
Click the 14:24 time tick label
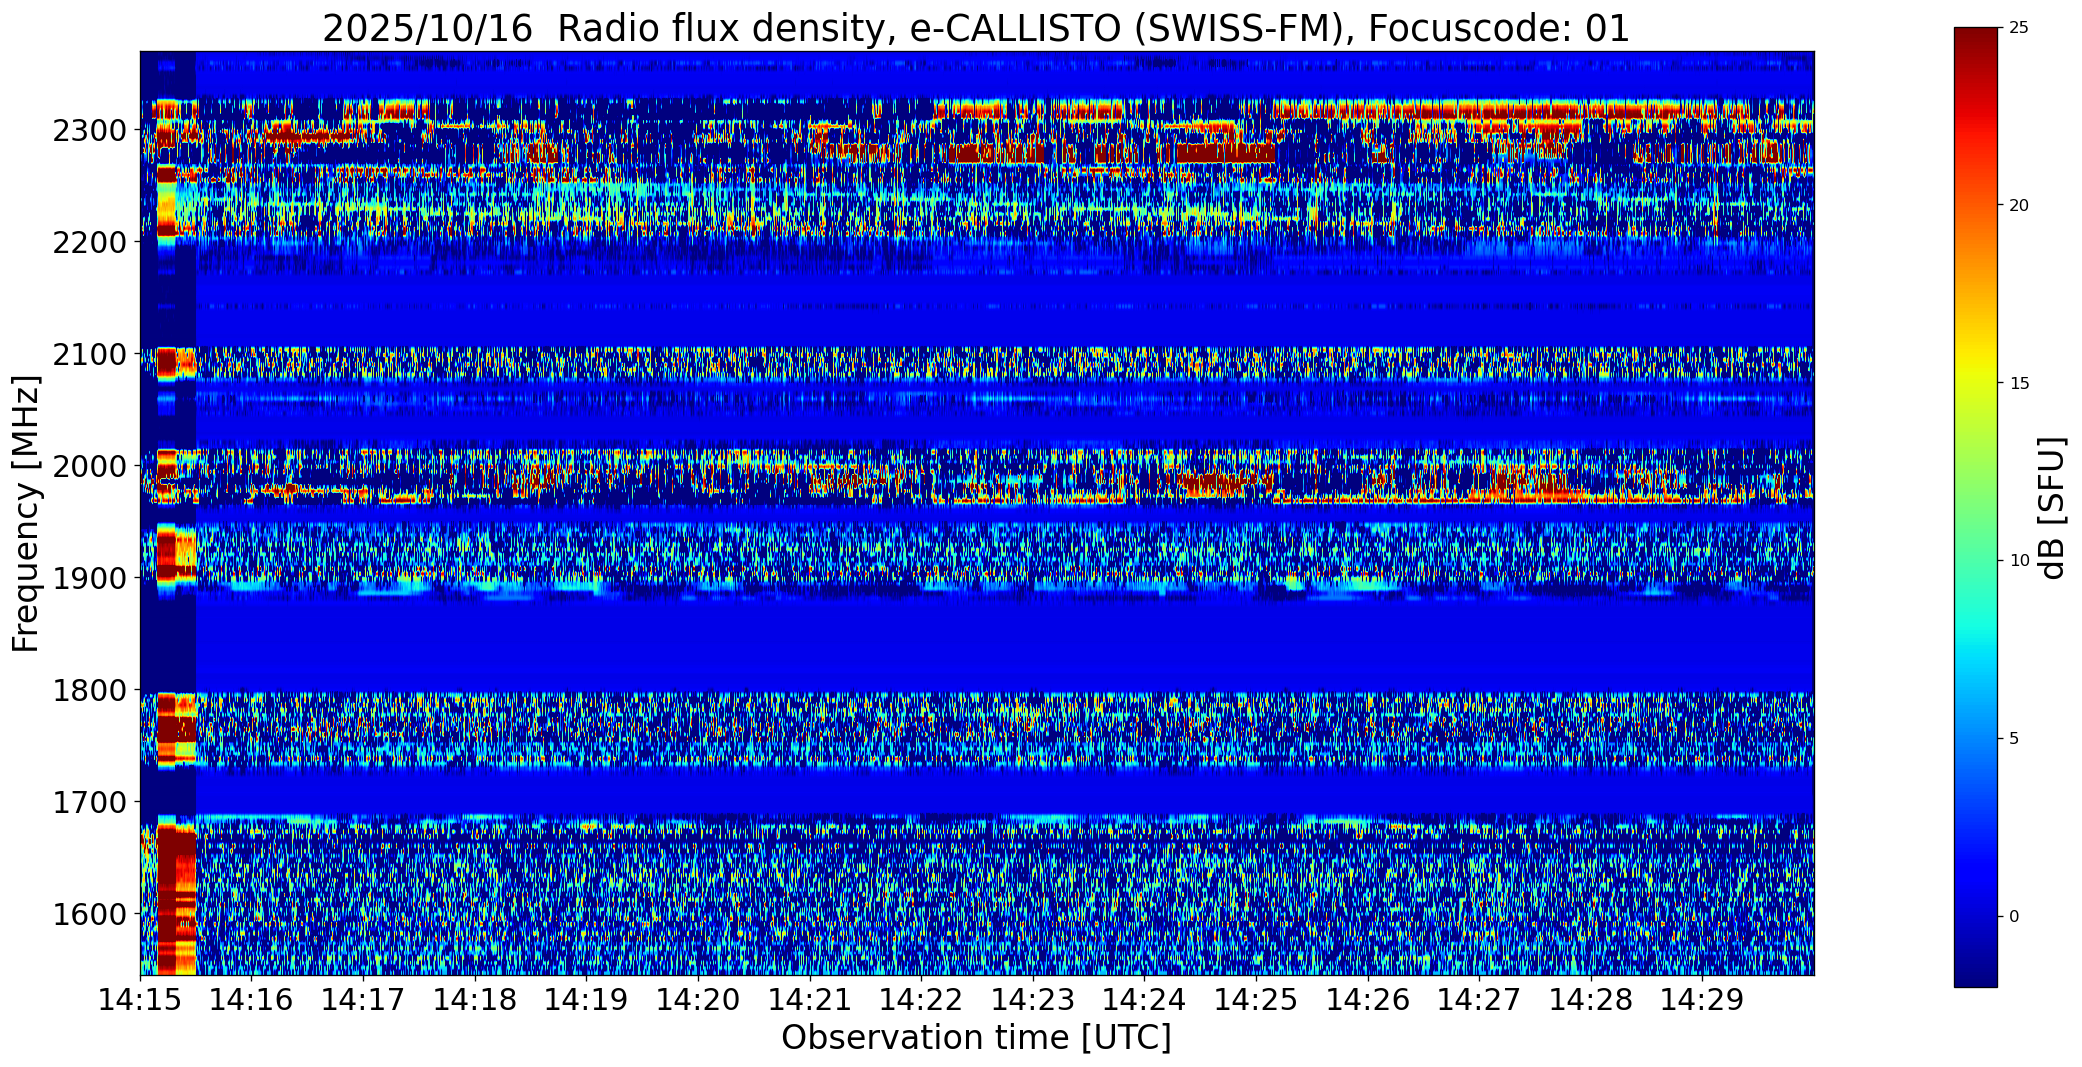tap(1144, 999)
